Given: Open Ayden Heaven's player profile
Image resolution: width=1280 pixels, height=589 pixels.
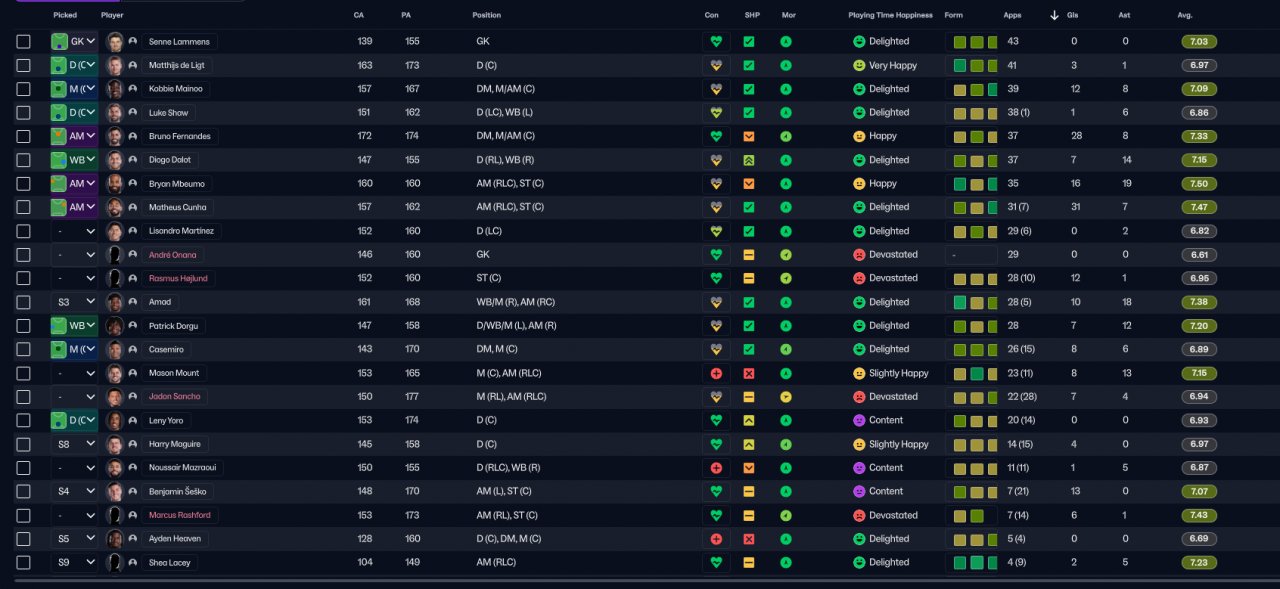Looking at the screenshot, I should (x=175, y=539).
